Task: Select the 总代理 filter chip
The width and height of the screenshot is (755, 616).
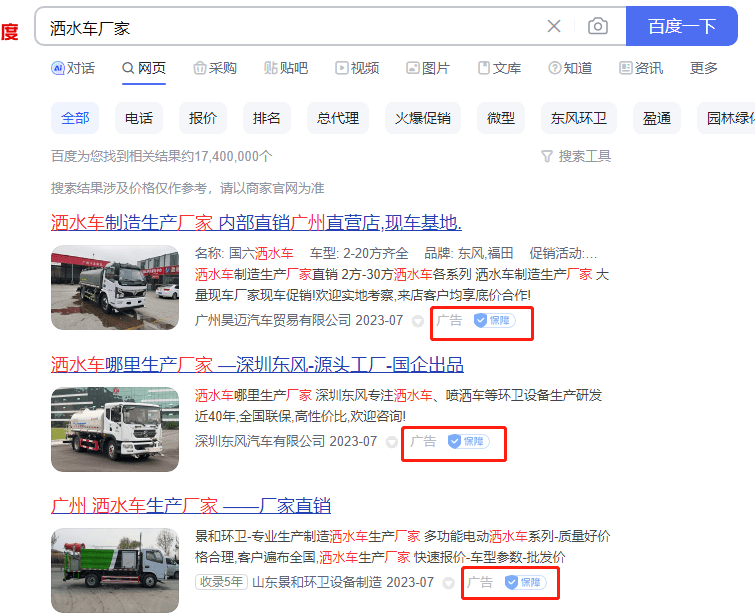Action: 338,118
